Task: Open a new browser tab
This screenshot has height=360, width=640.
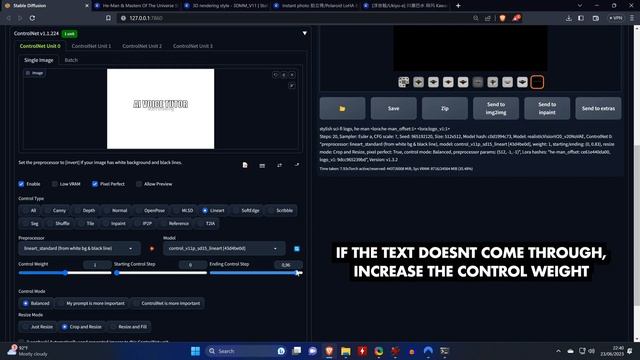Action: 458,6
